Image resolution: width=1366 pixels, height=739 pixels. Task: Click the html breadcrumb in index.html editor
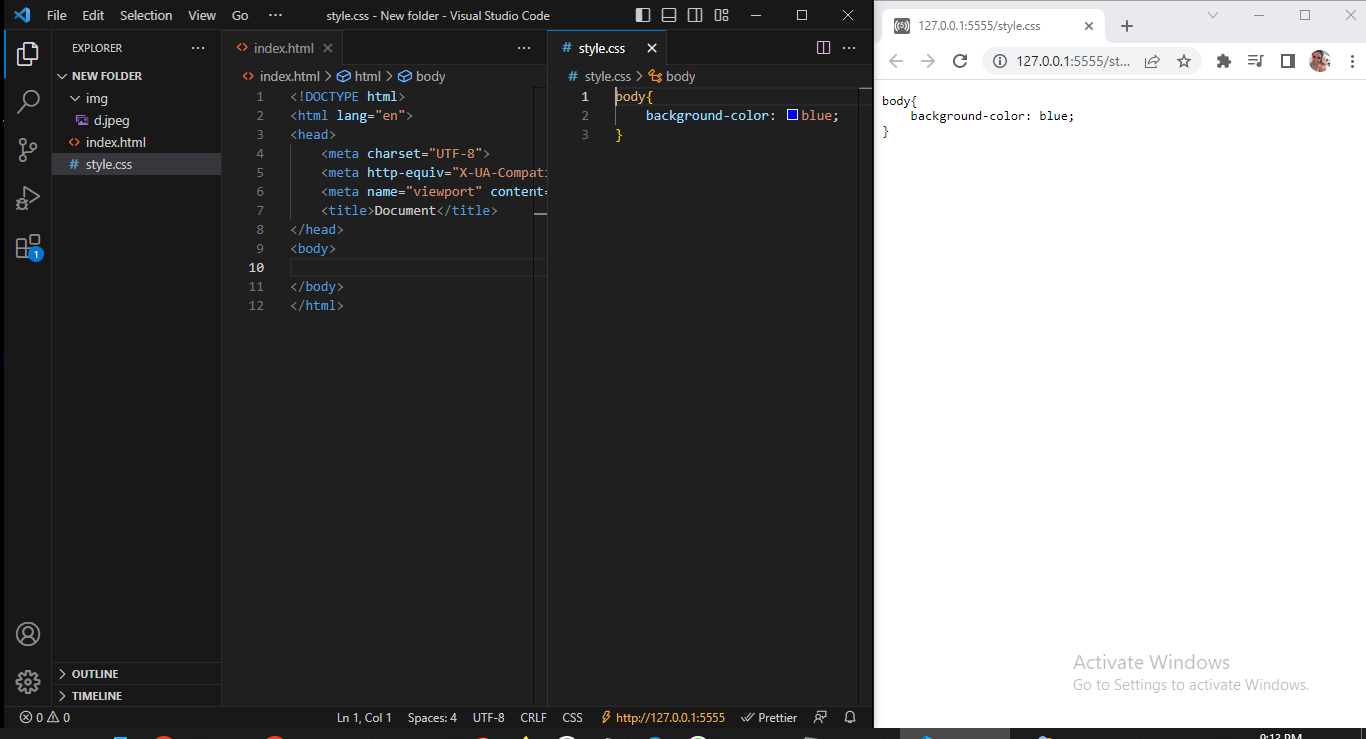(x=359, y=76)
